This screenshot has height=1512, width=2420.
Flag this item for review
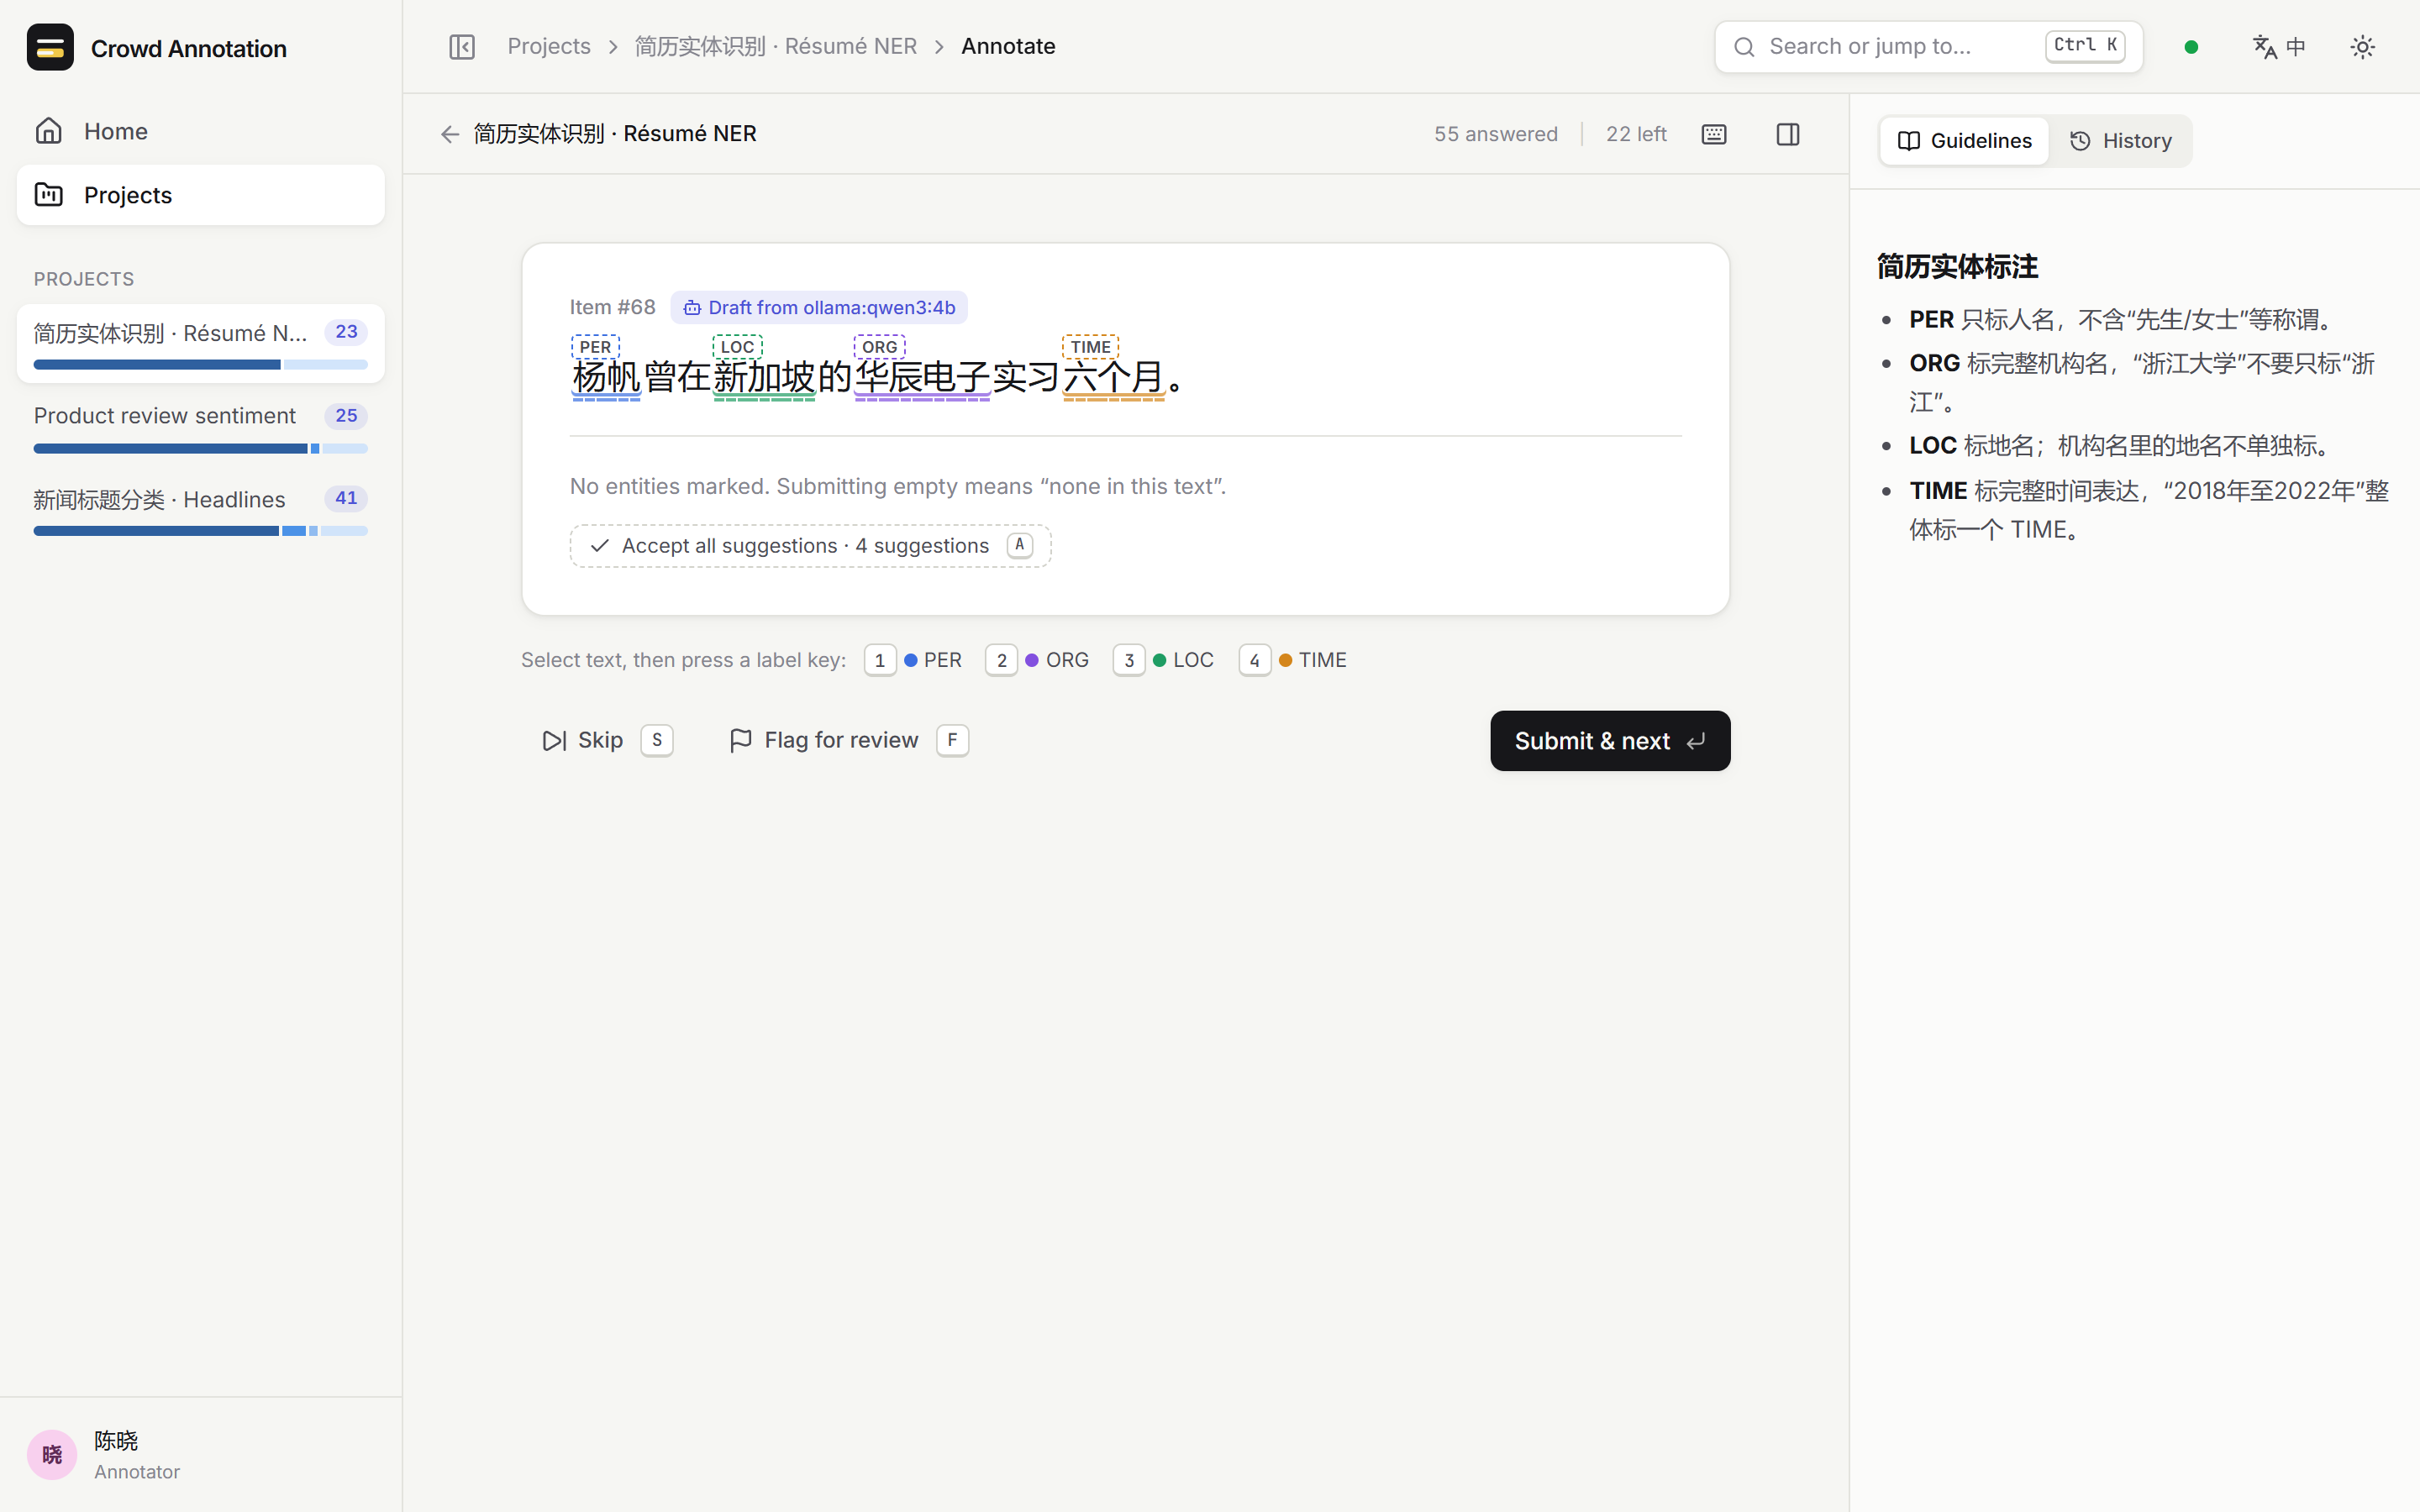pos(849,741)
